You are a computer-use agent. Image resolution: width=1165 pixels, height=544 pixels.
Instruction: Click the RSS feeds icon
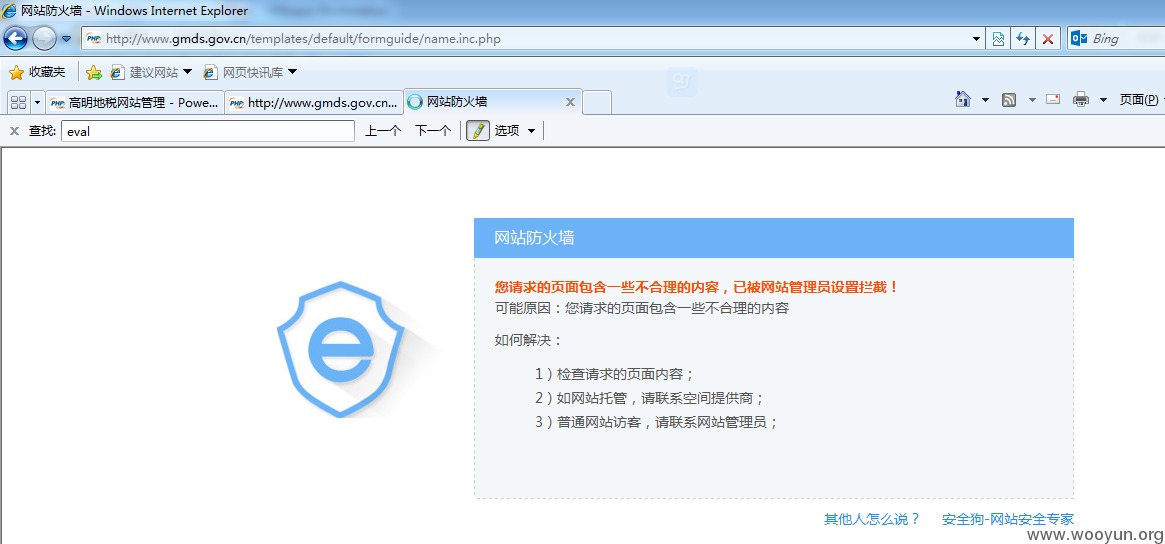coord(1009,100)
